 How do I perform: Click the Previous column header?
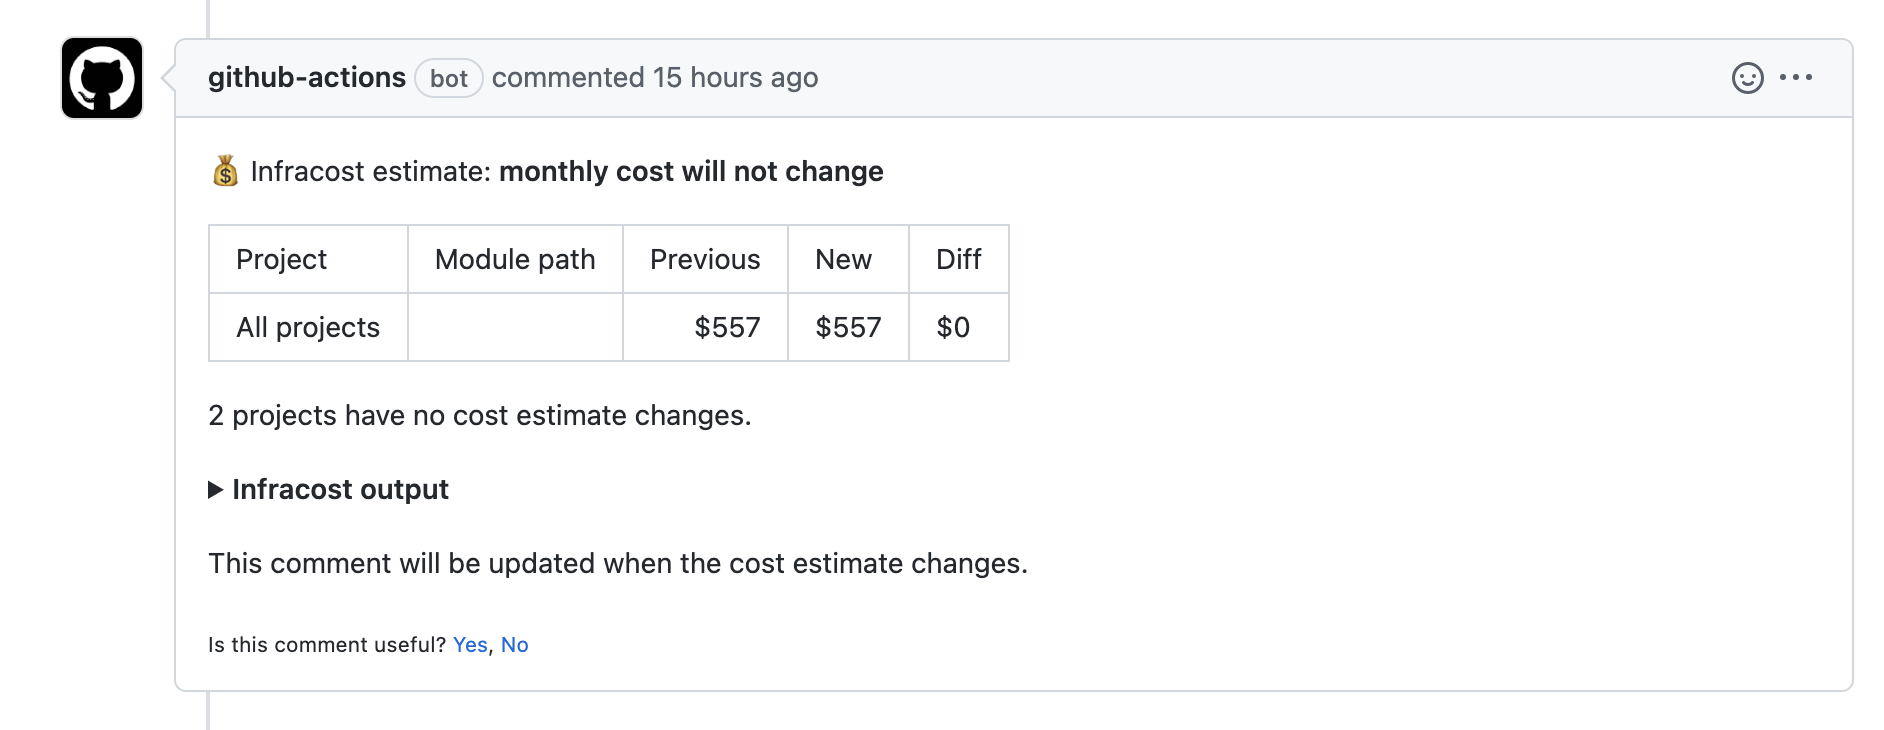click(705, 259)
